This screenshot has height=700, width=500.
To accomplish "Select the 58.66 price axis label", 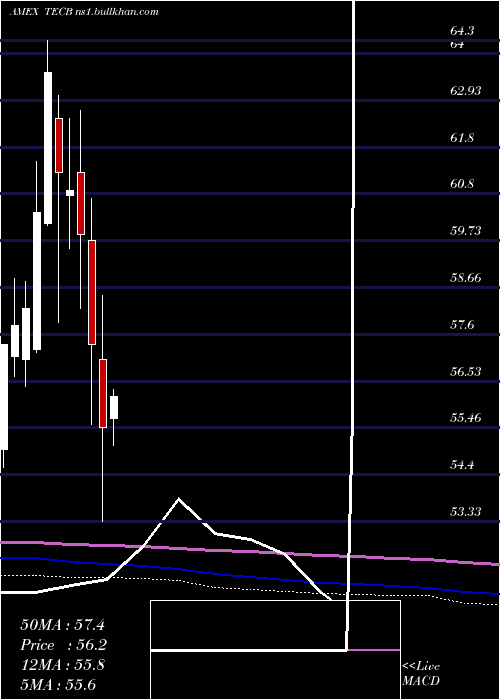I will click(466, 278).
